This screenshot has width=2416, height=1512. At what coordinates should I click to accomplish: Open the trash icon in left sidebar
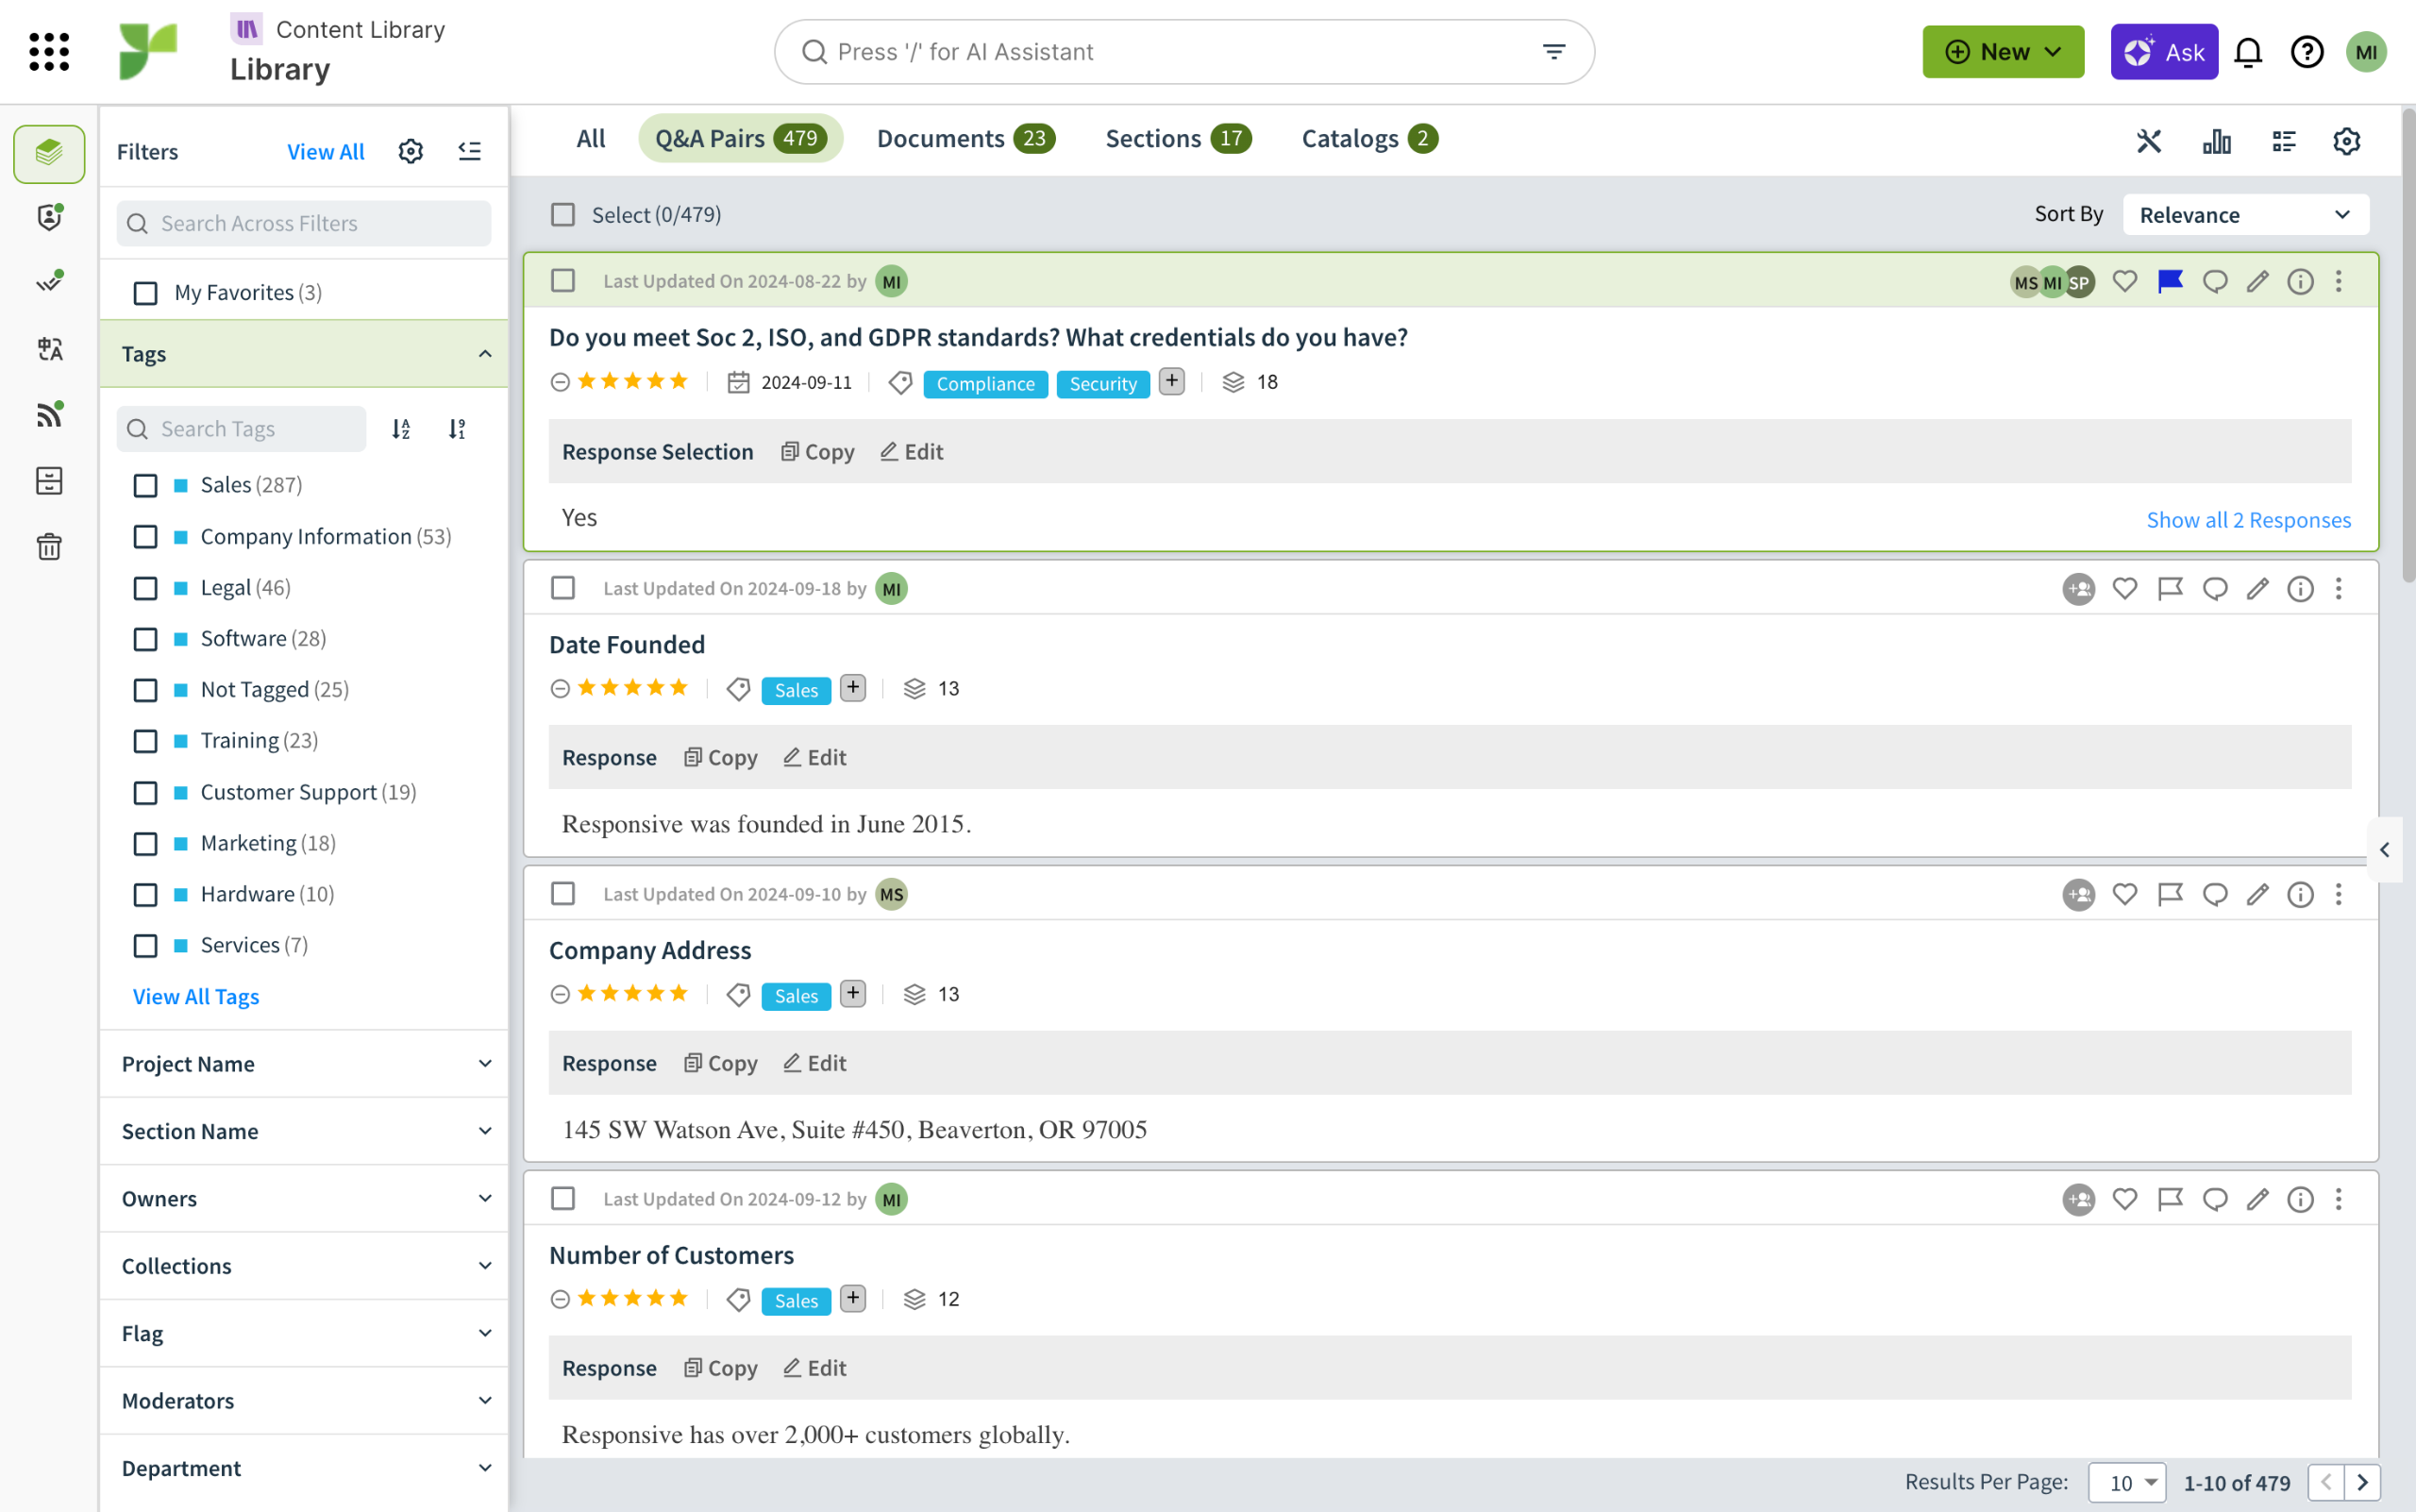pyautogui.click(x=49, y=547)
